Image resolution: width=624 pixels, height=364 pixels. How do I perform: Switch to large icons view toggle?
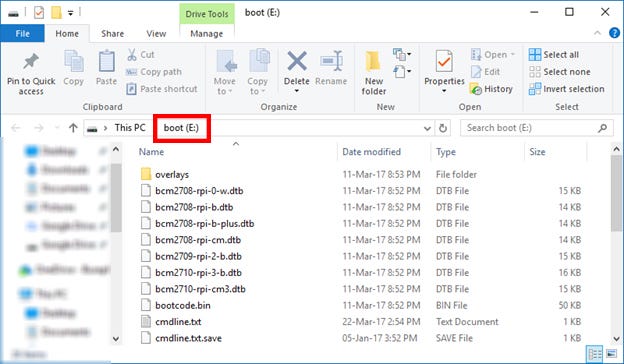pyautogui.click(x=611, y=353)
